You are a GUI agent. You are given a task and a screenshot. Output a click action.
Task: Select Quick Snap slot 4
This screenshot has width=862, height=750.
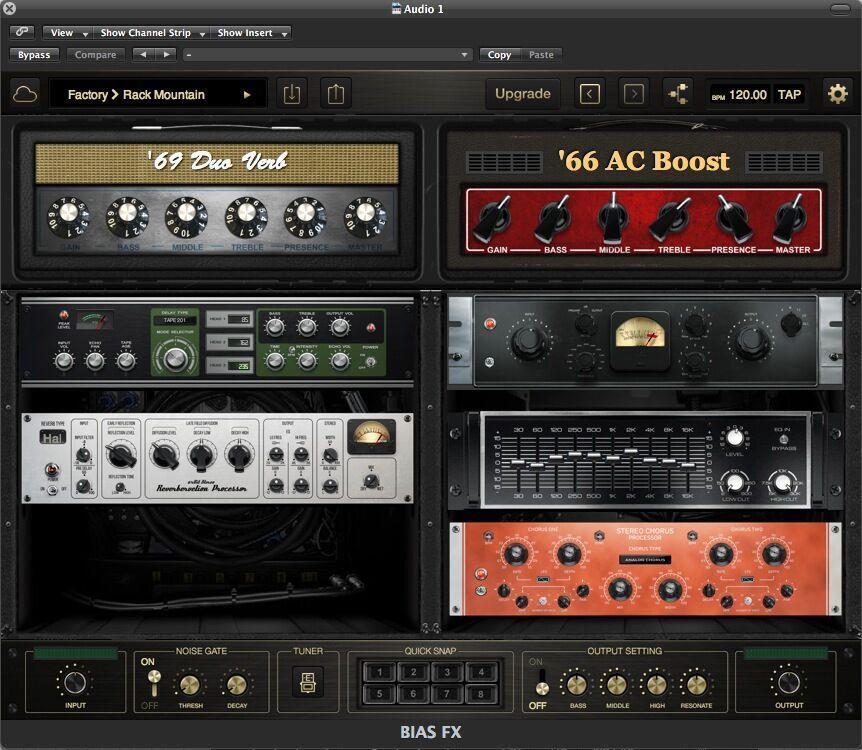[x=480, y=671]
